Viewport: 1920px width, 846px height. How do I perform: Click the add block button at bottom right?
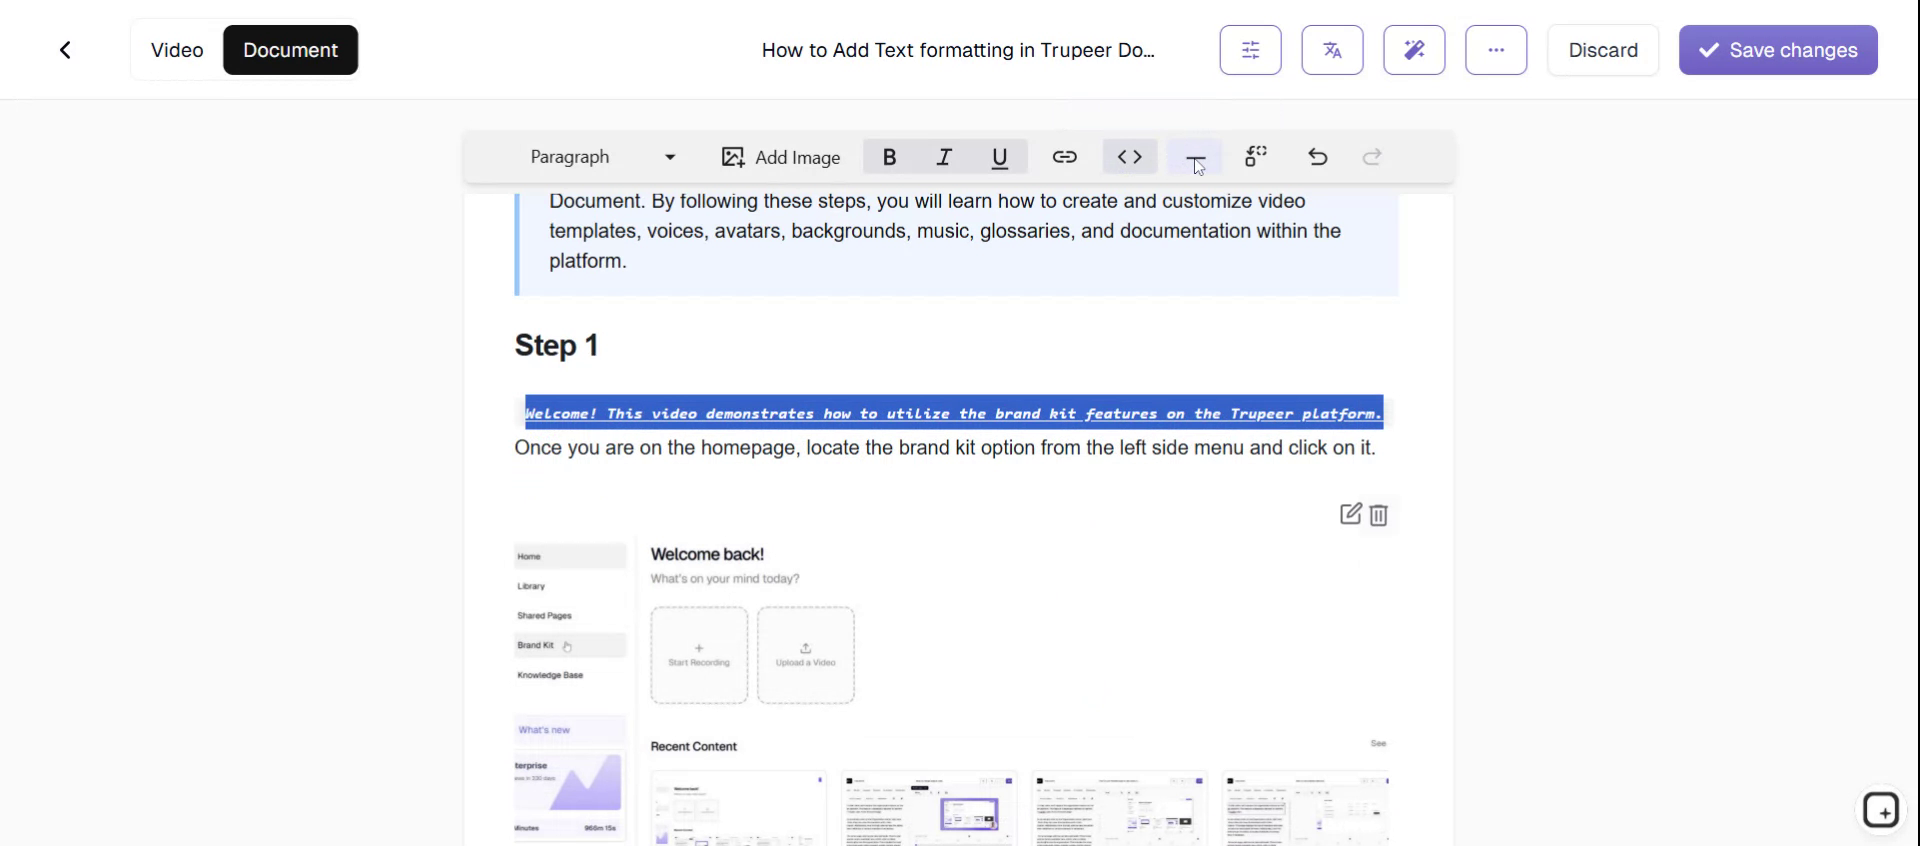tap(1881, 810)
